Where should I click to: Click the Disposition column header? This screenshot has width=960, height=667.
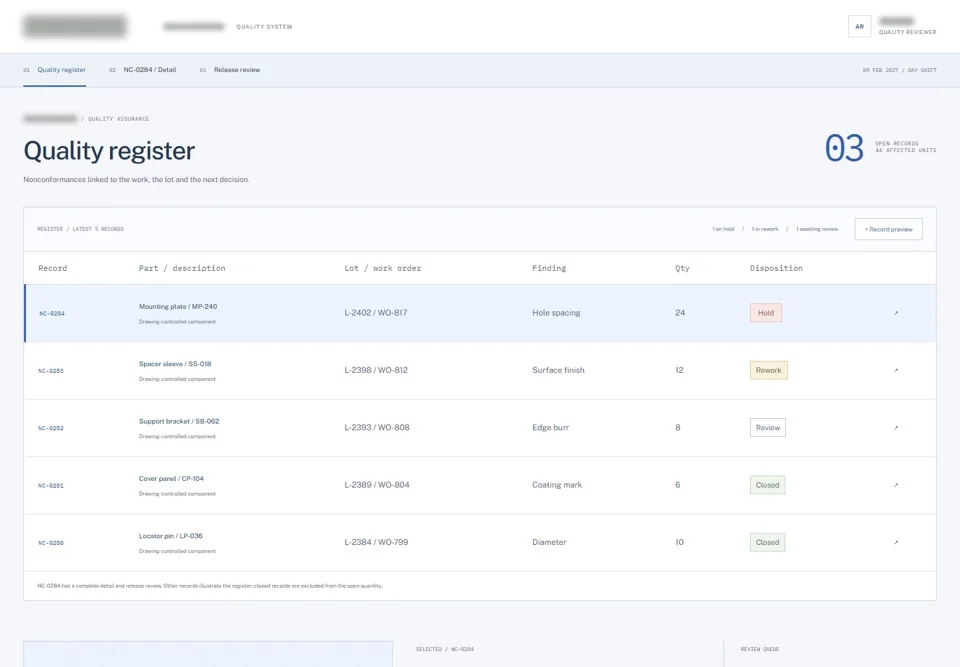coord(776,268)
